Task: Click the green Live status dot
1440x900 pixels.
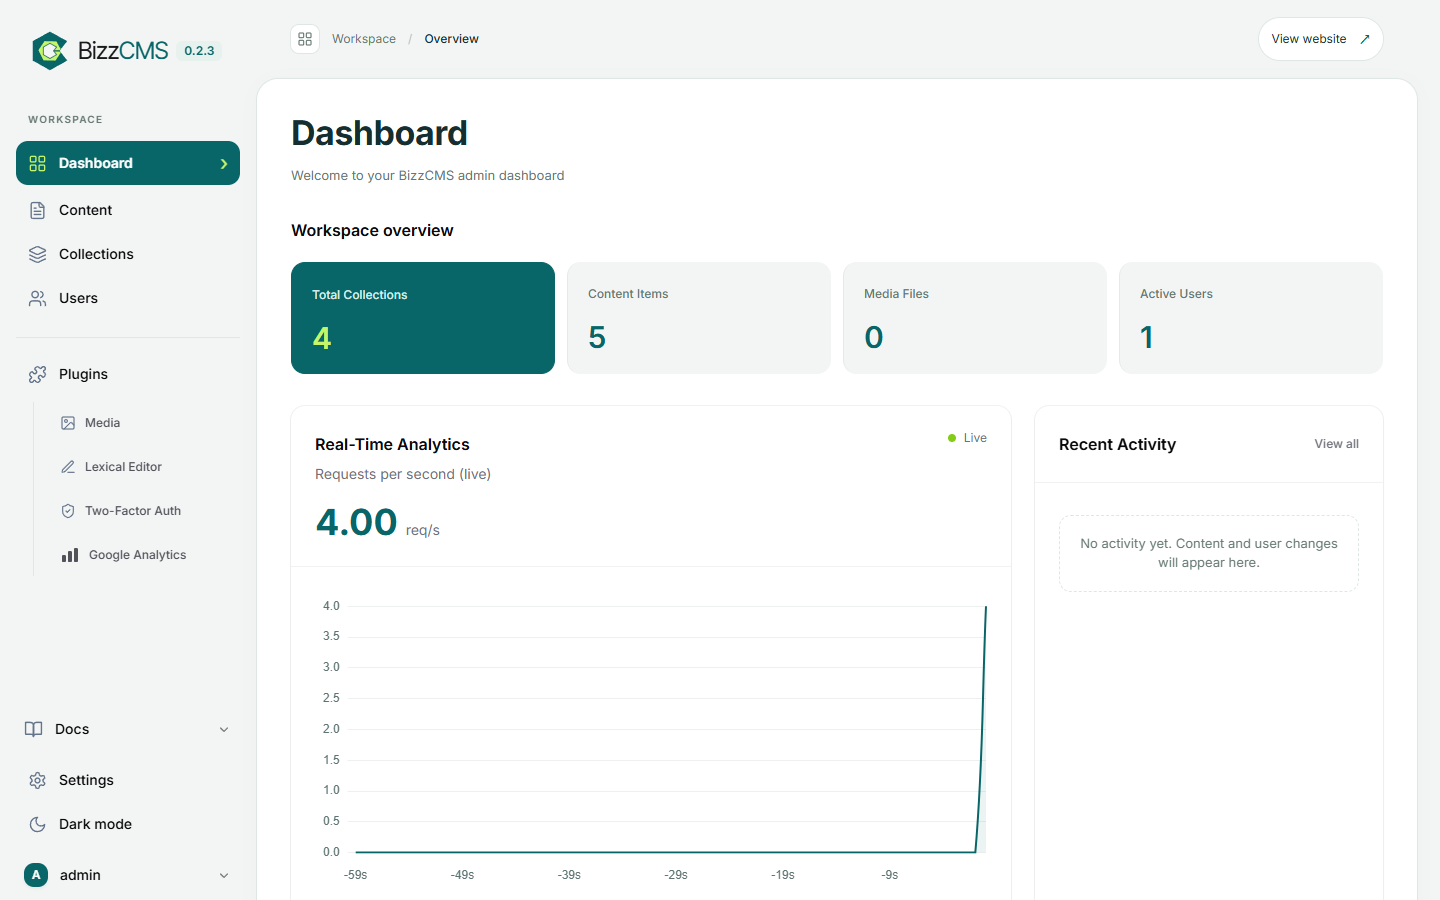Action: [x=952, y=438]
